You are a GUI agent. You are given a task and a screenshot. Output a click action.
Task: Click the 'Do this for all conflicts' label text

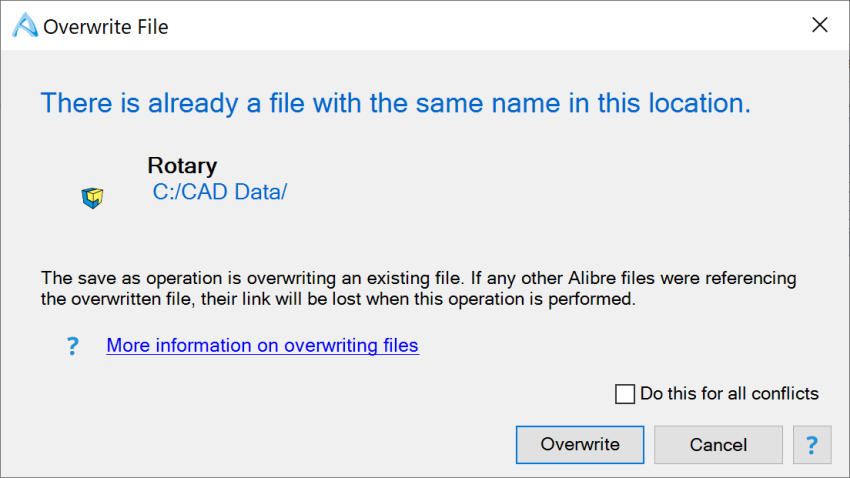[x=729, y=394]
